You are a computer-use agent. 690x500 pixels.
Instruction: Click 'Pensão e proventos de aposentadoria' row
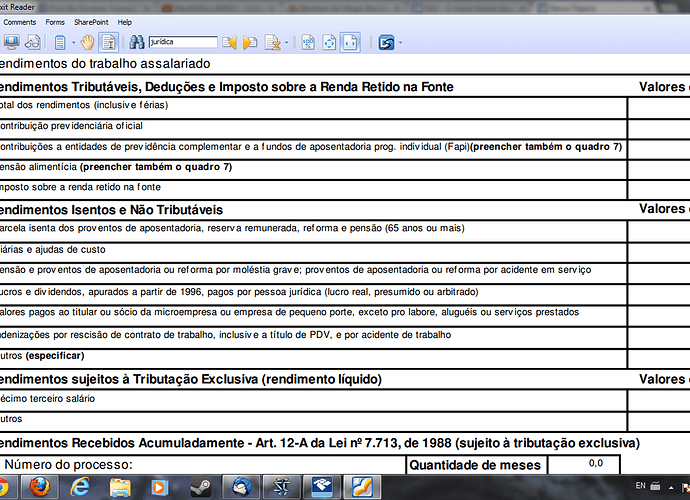click(296, 270)
